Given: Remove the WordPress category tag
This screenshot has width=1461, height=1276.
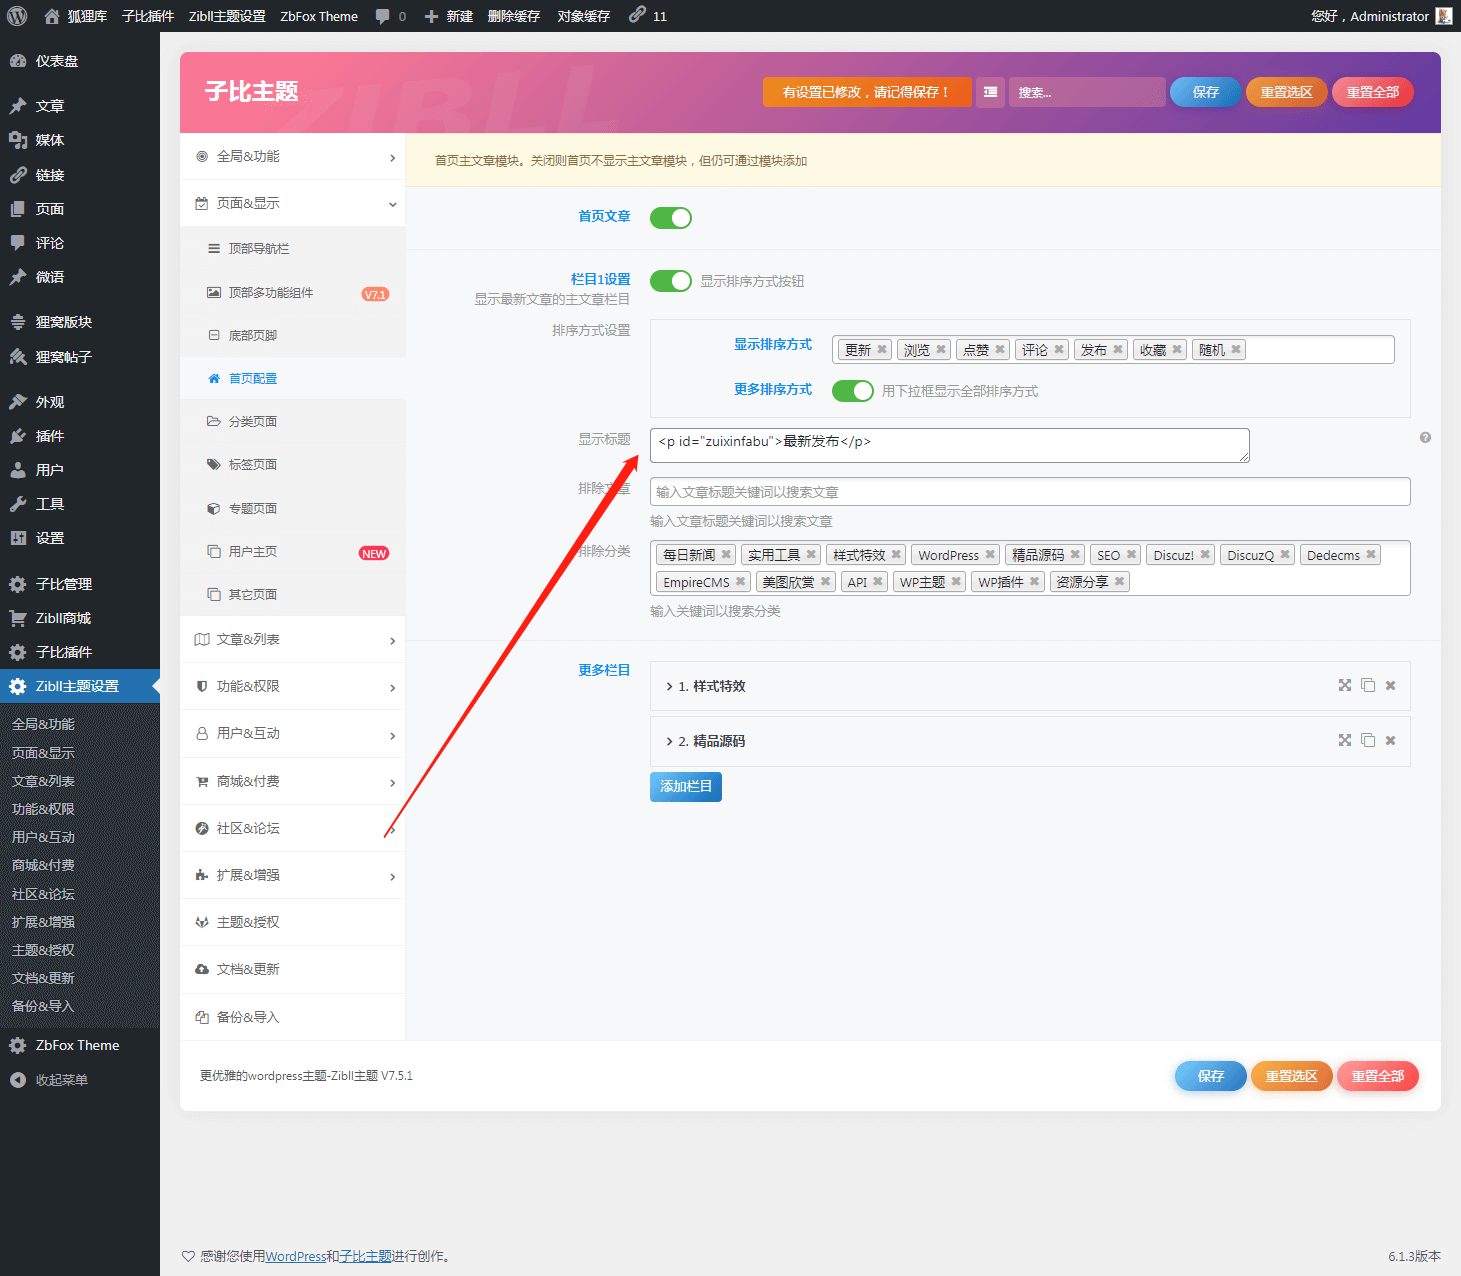Looking at the screenshot, I should 990,555.
